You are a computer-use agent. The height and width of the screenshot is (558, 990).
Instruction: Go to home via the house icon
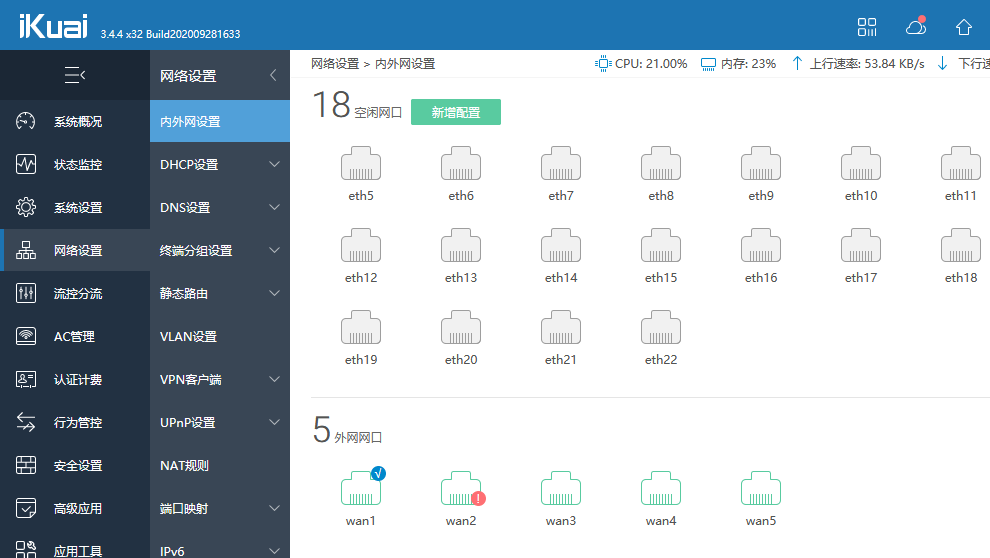tap(963, 27)
